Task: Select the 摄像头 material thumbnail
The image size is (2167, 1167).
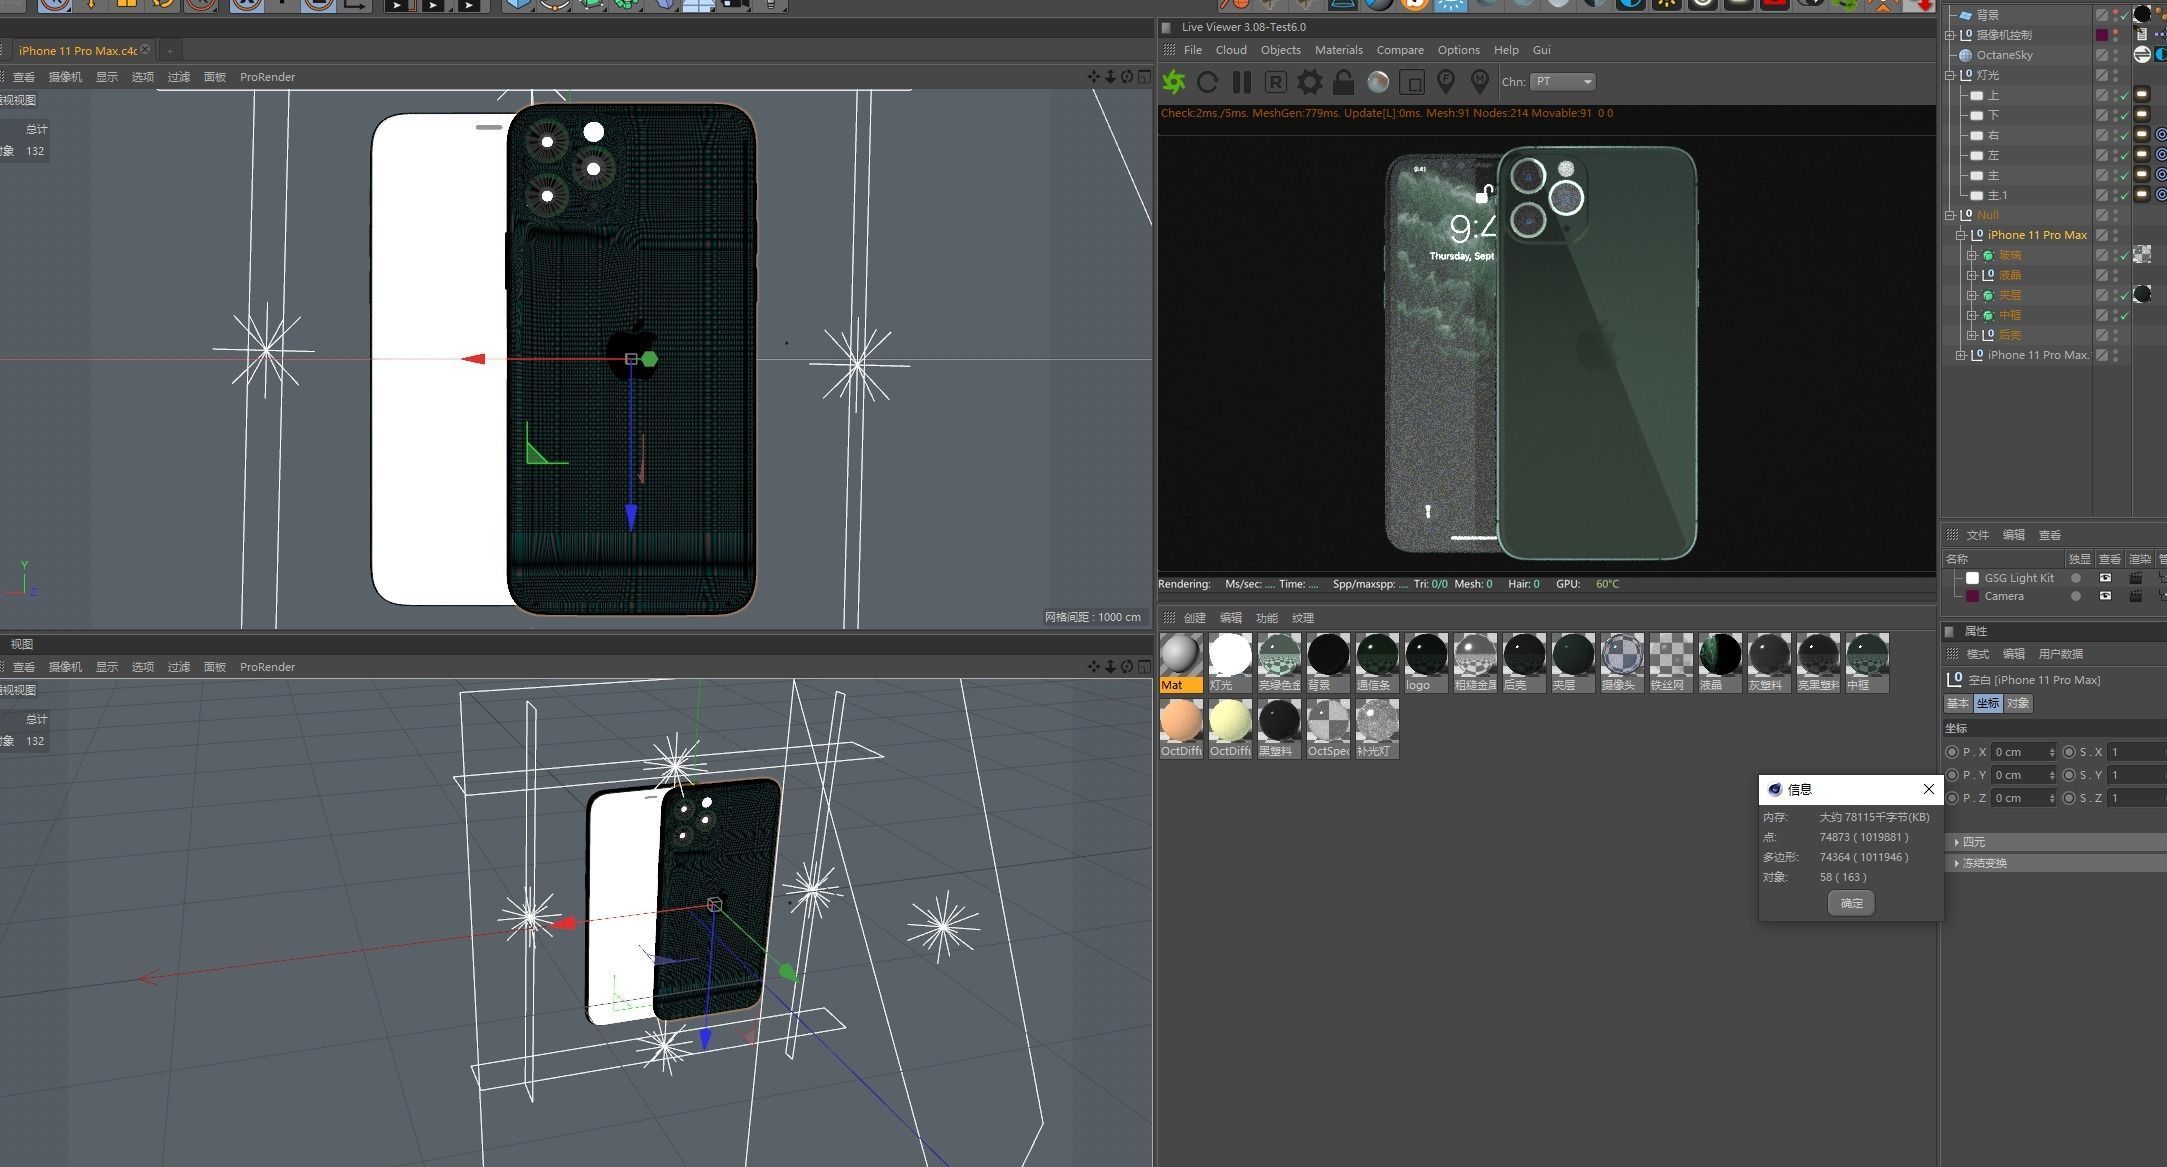Action: (x=1622, y=662)
